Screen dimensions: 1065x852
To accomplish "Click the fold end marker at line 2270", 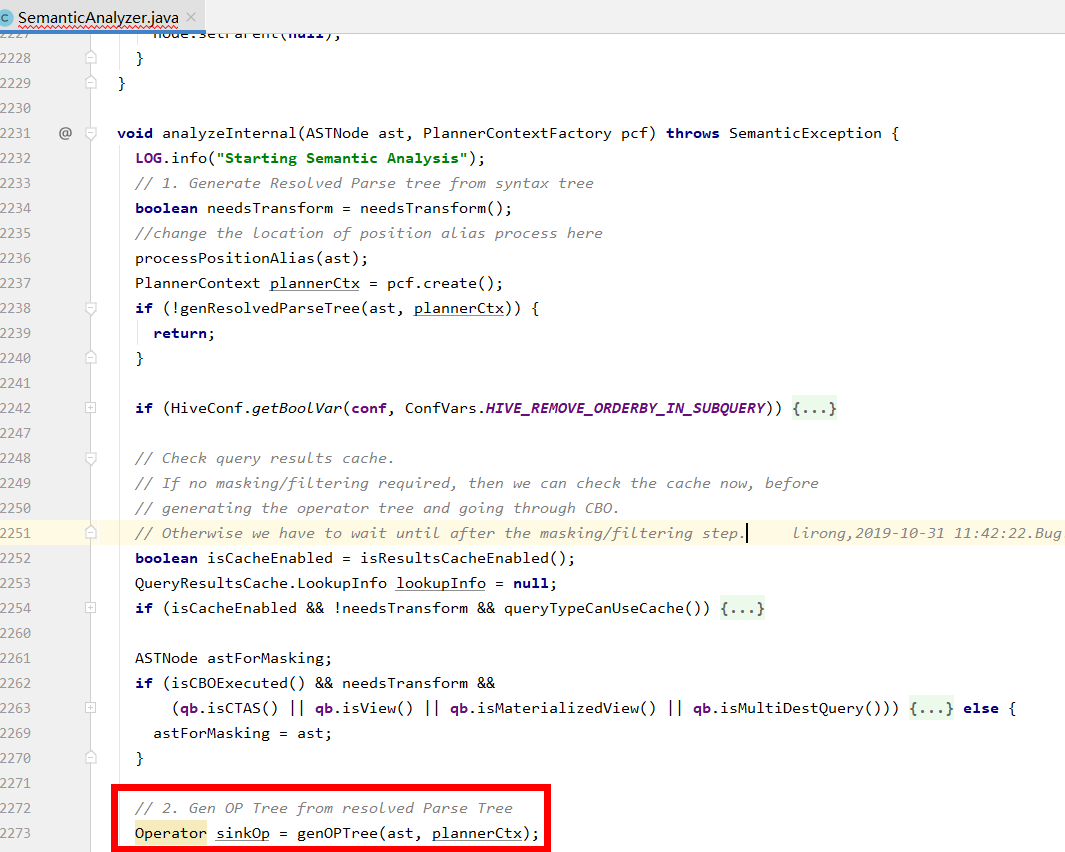I will (90, 758).
